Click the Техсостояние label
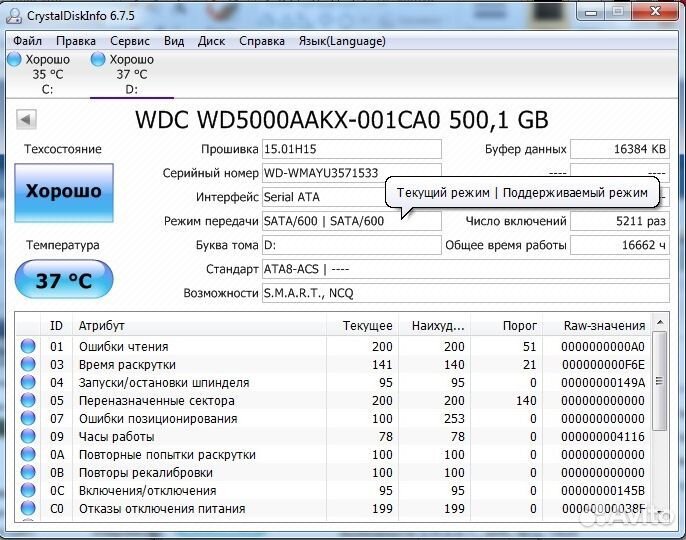This screenshot has width=686, height=540. coord(63,149)
